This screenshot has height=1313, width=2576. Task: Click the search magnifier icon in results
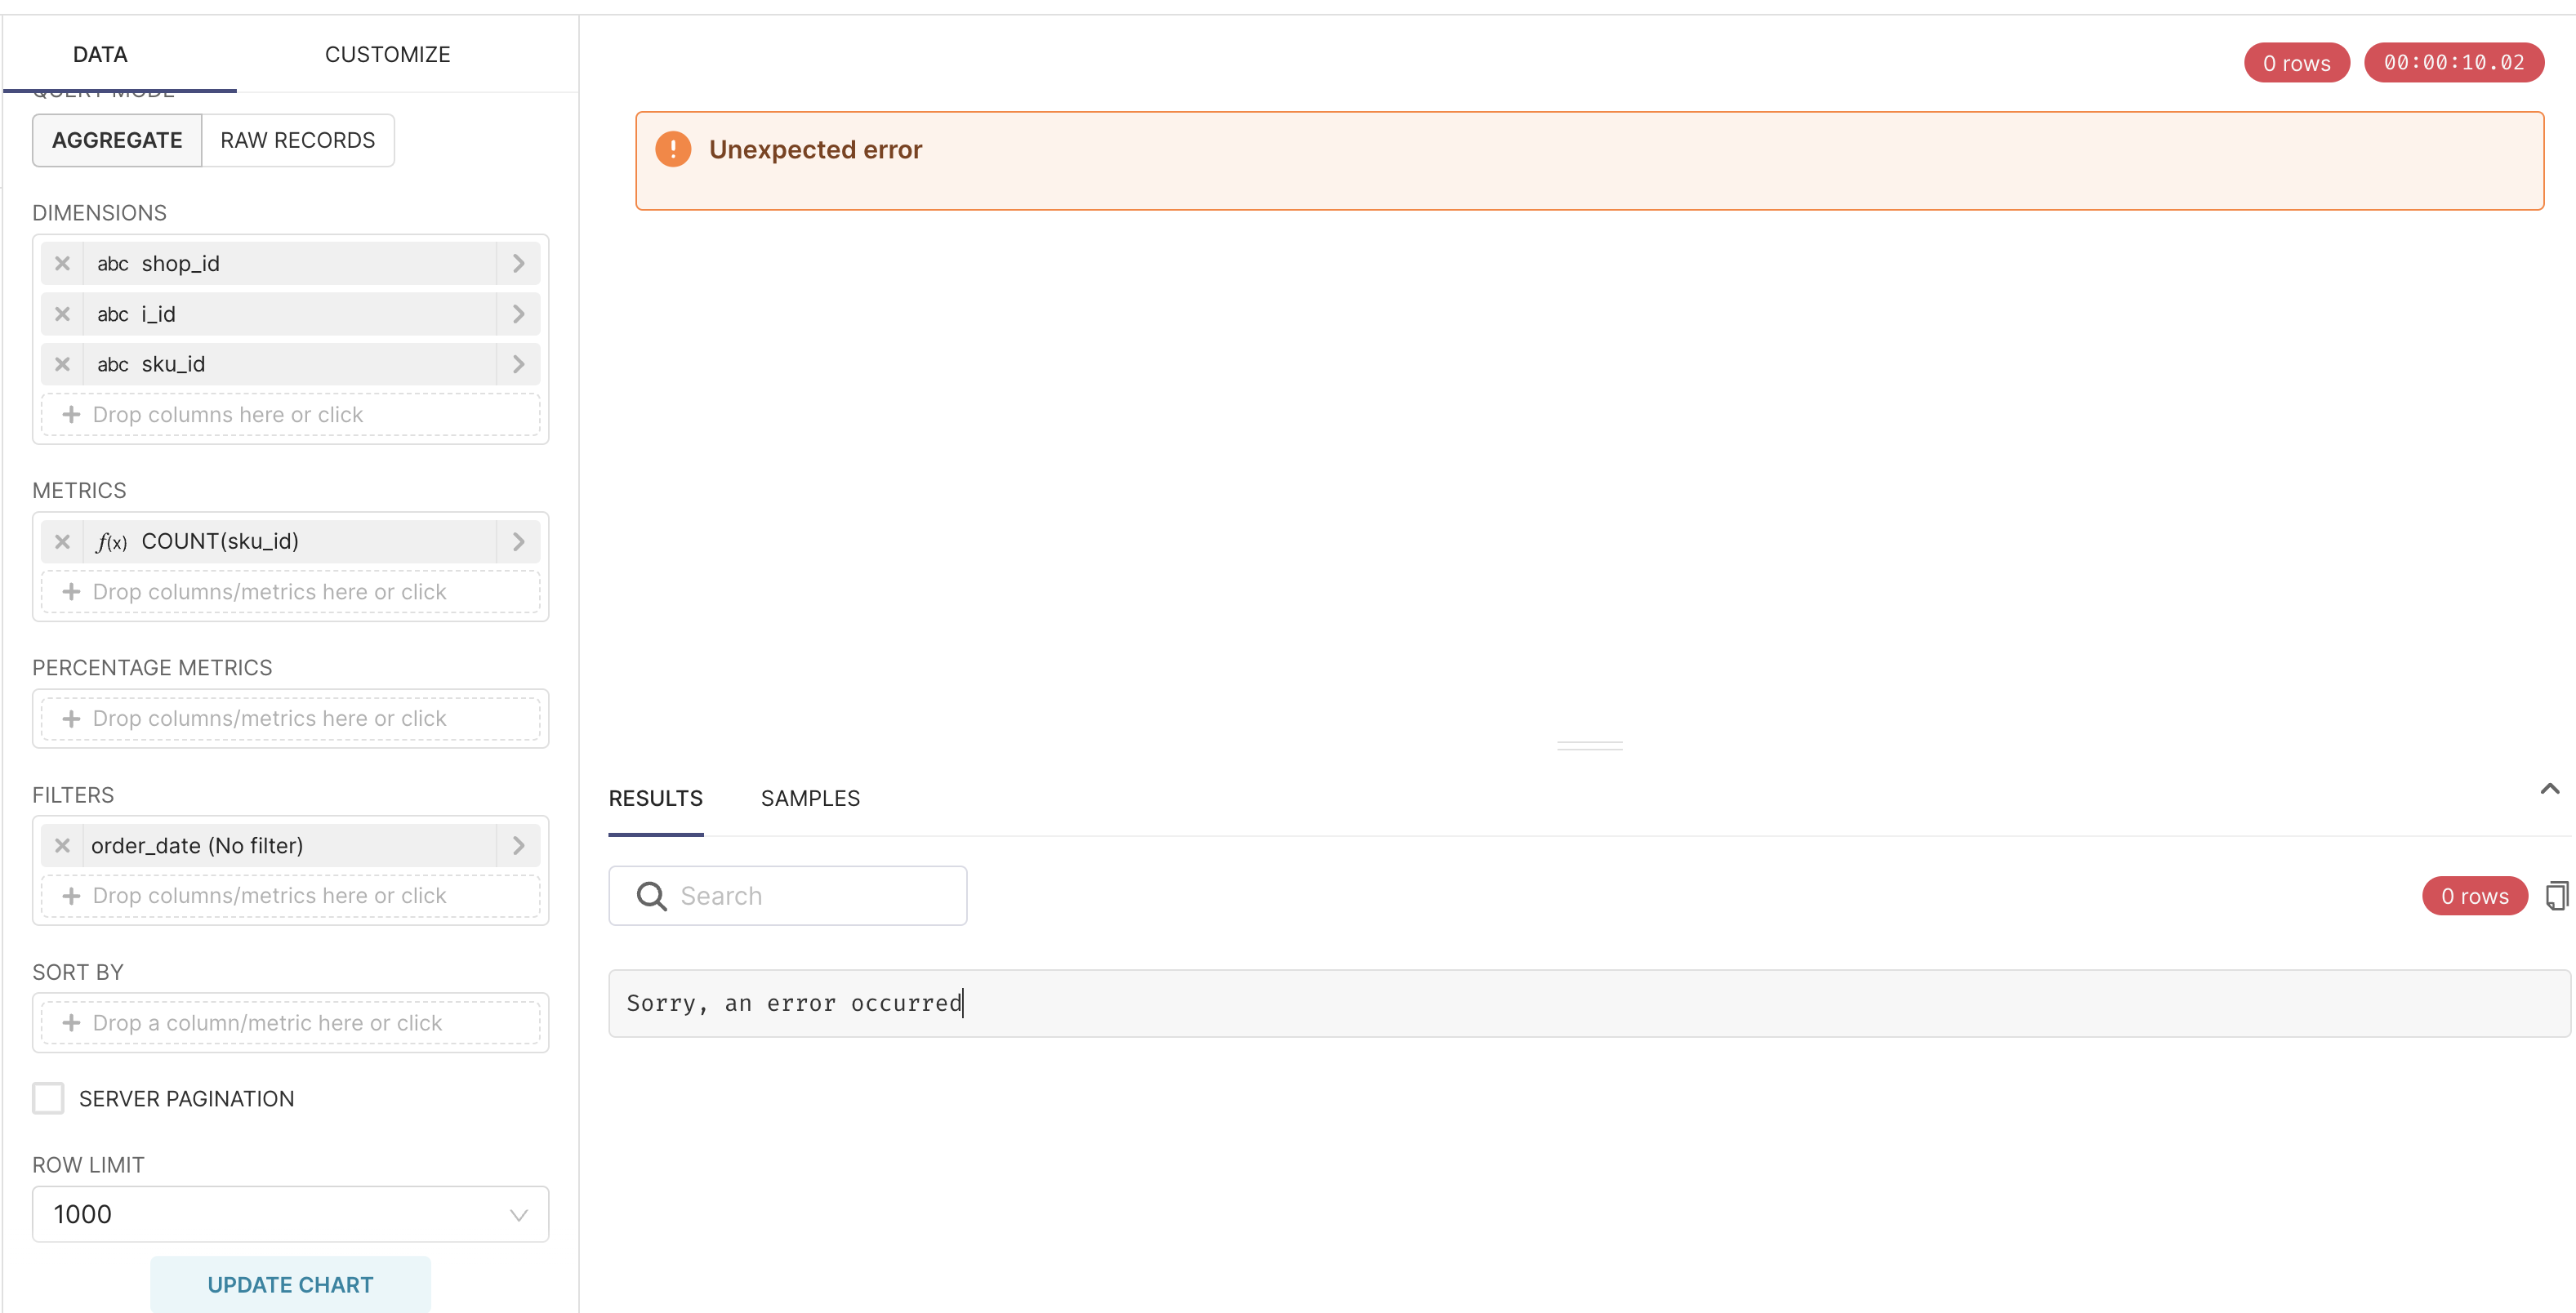651,896
